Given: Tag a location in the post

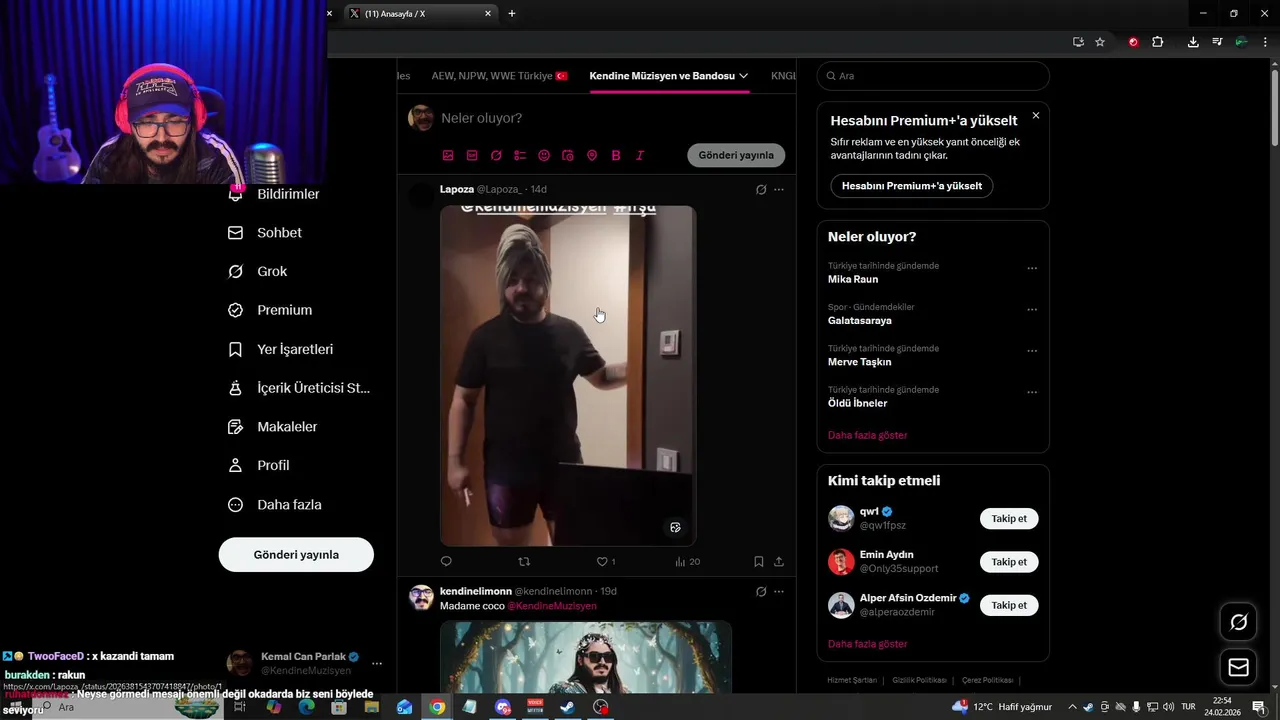Looking at the screenshot, I should [x=592, y=156].
